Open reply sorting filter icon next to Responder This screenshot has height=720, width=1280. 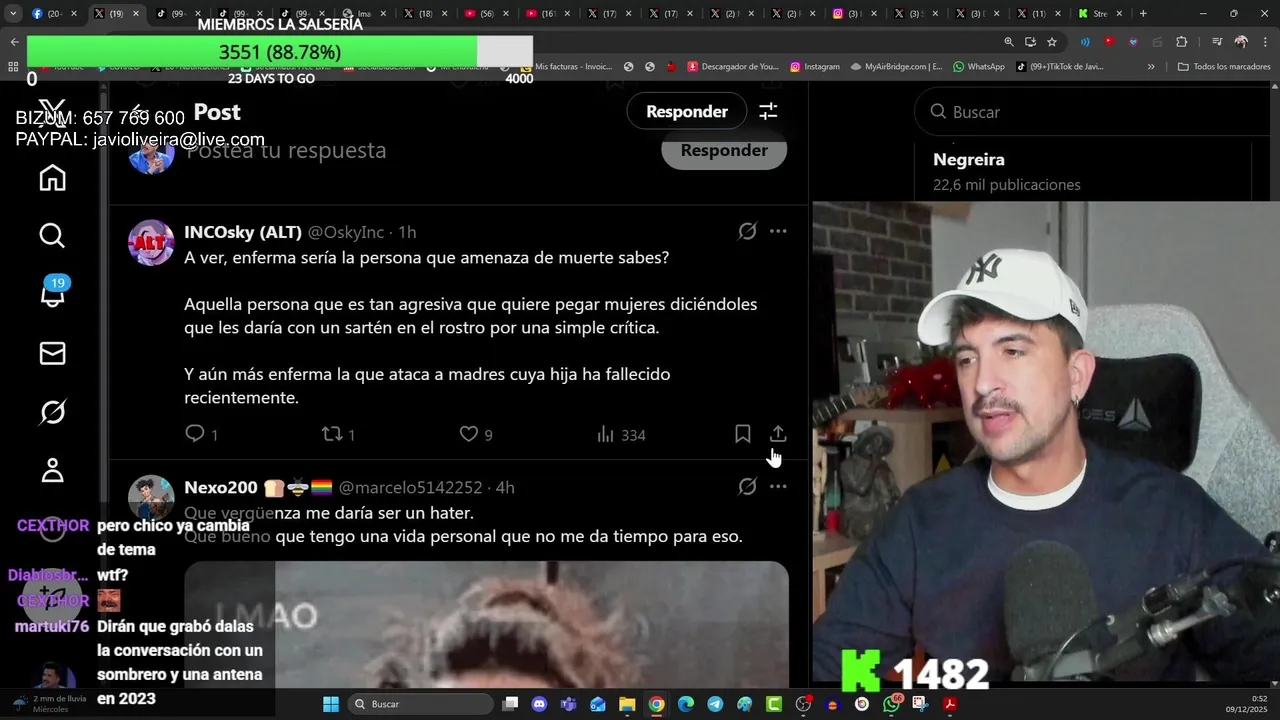pos(768,112)
